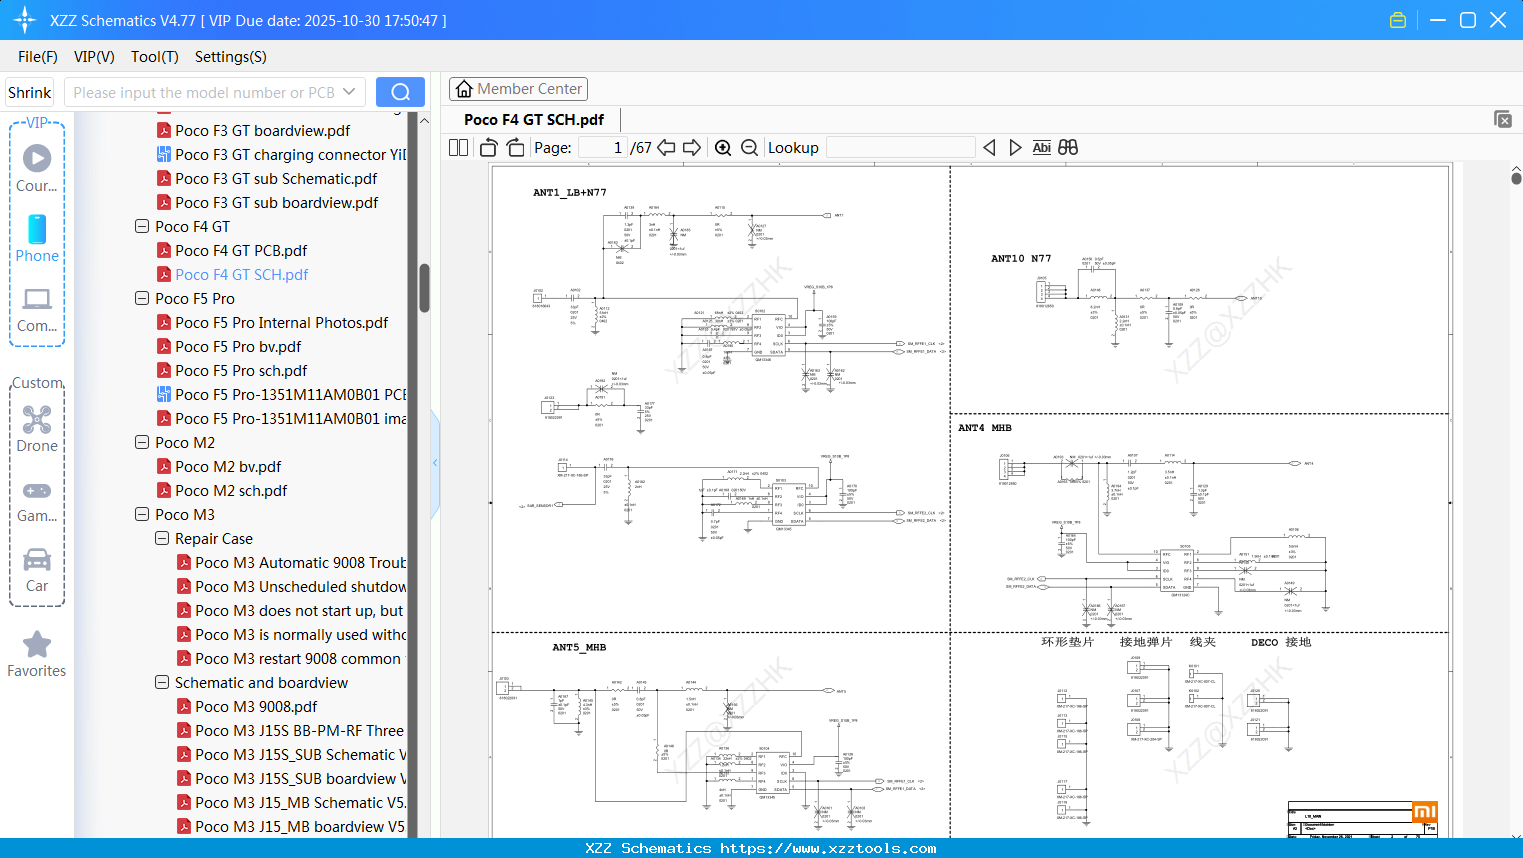Open the model number dropdown arrow
Image resolution: width=1523 pixels, height=858 pixels.
(x=349, y=92)
